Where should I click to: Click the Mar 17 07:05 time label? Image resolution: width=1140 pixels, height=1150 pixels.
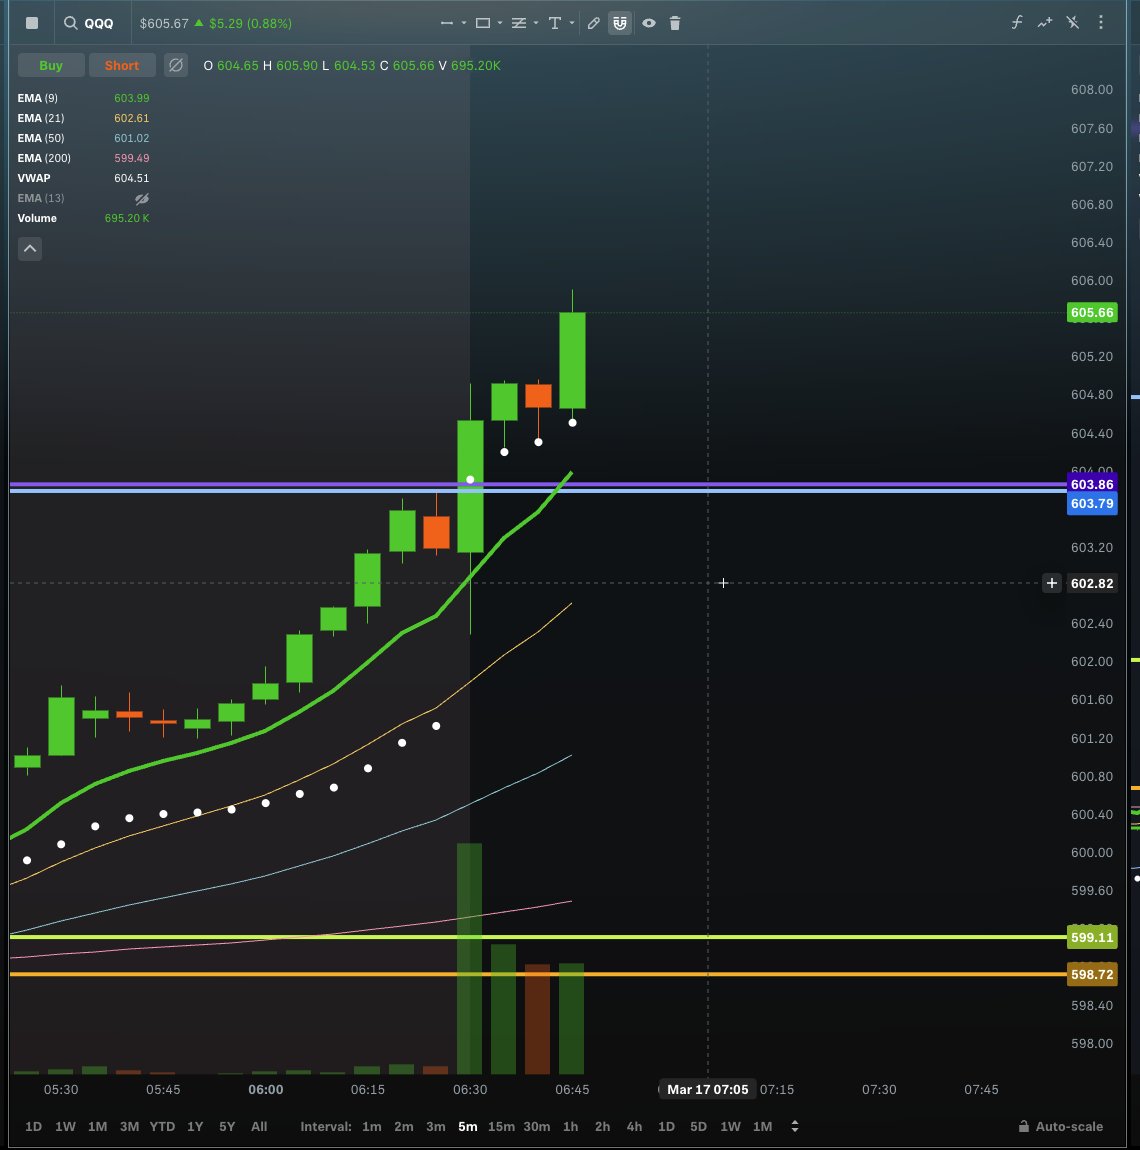click(x=708, y=1089)
